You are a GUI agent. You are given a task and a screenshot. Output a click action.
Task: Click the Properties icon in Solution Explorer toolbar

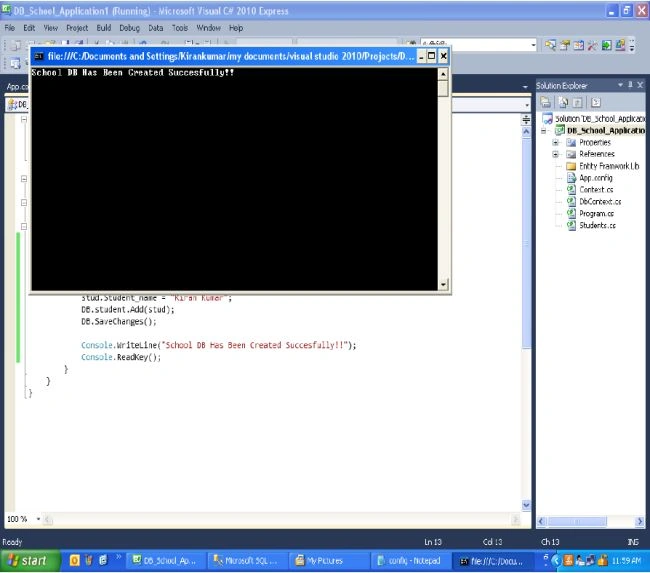coord(546,102)
